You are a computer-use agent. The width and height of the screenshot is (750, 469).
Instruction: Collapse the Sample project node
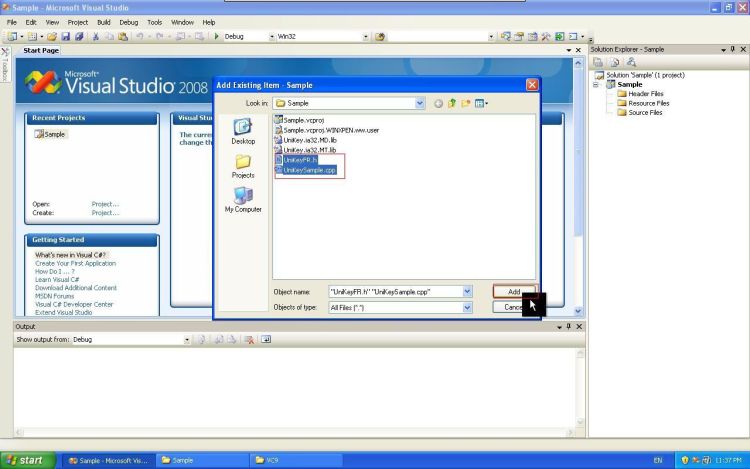[x=596, y=85]
